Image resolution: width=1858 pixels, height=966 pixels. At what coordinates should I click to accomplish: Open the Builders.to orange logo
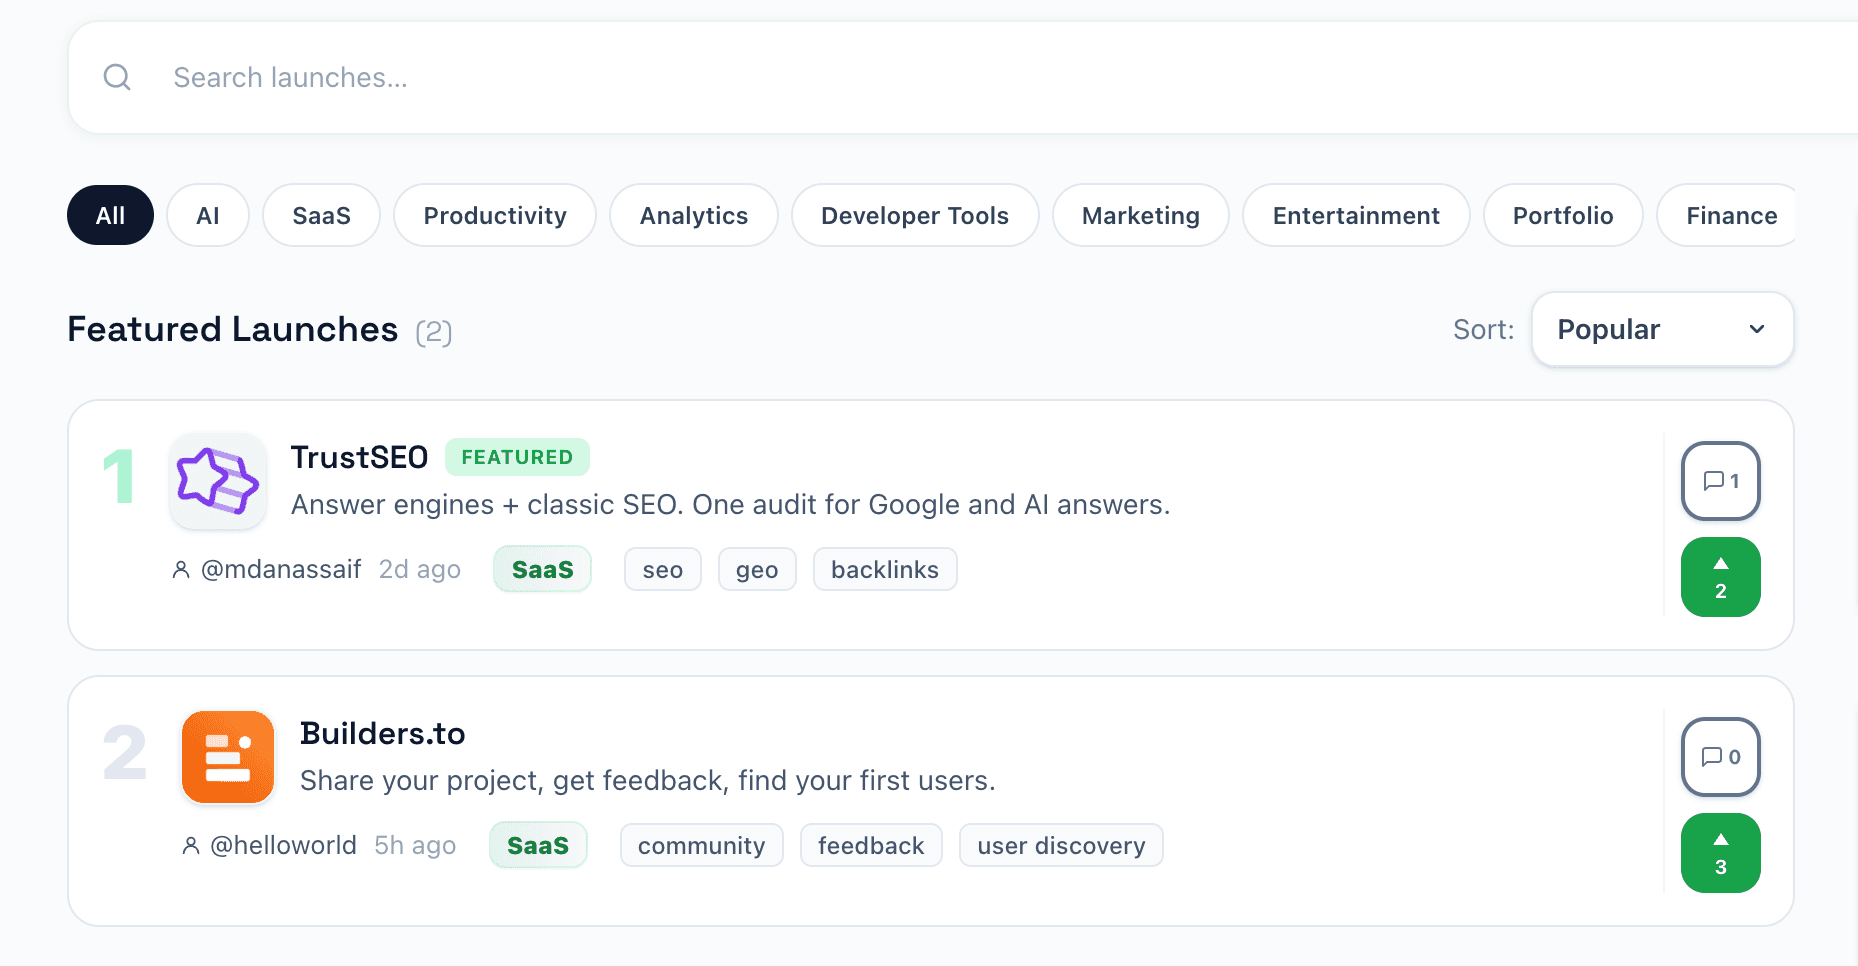pos(228,757)
